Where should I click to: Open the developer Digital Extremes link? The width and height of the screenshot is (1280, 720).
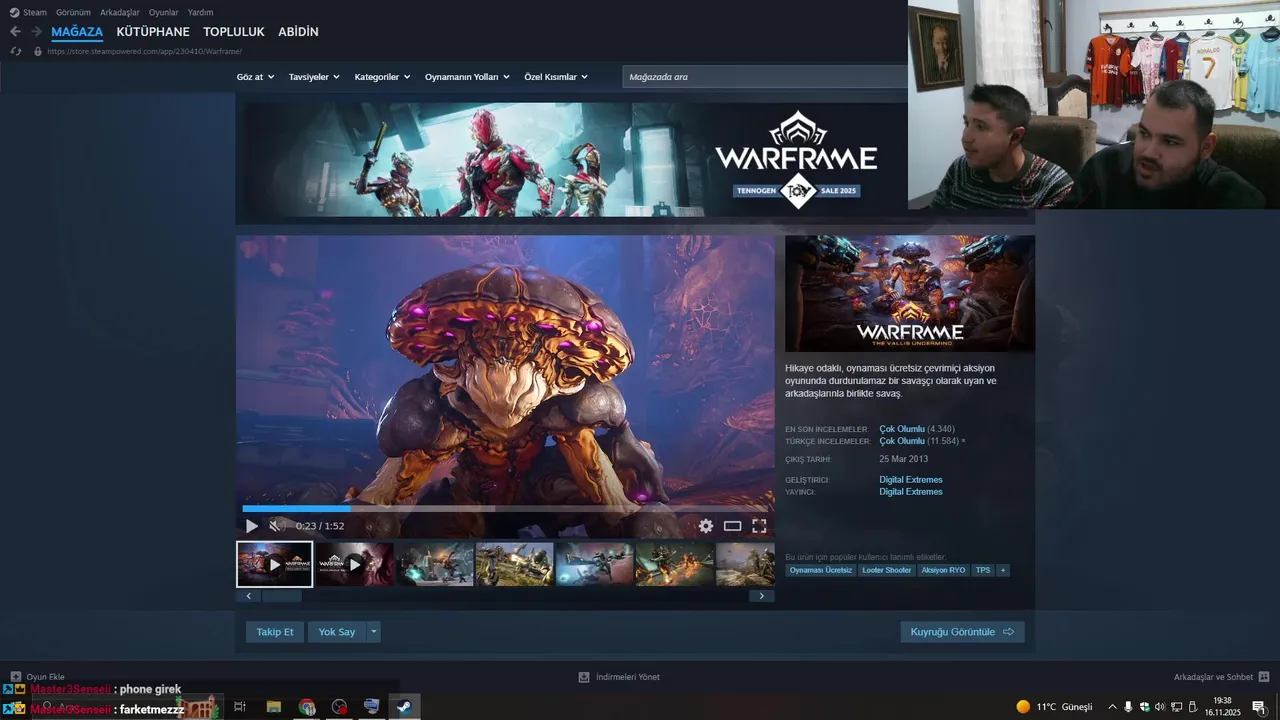click(x=911, y=480)
